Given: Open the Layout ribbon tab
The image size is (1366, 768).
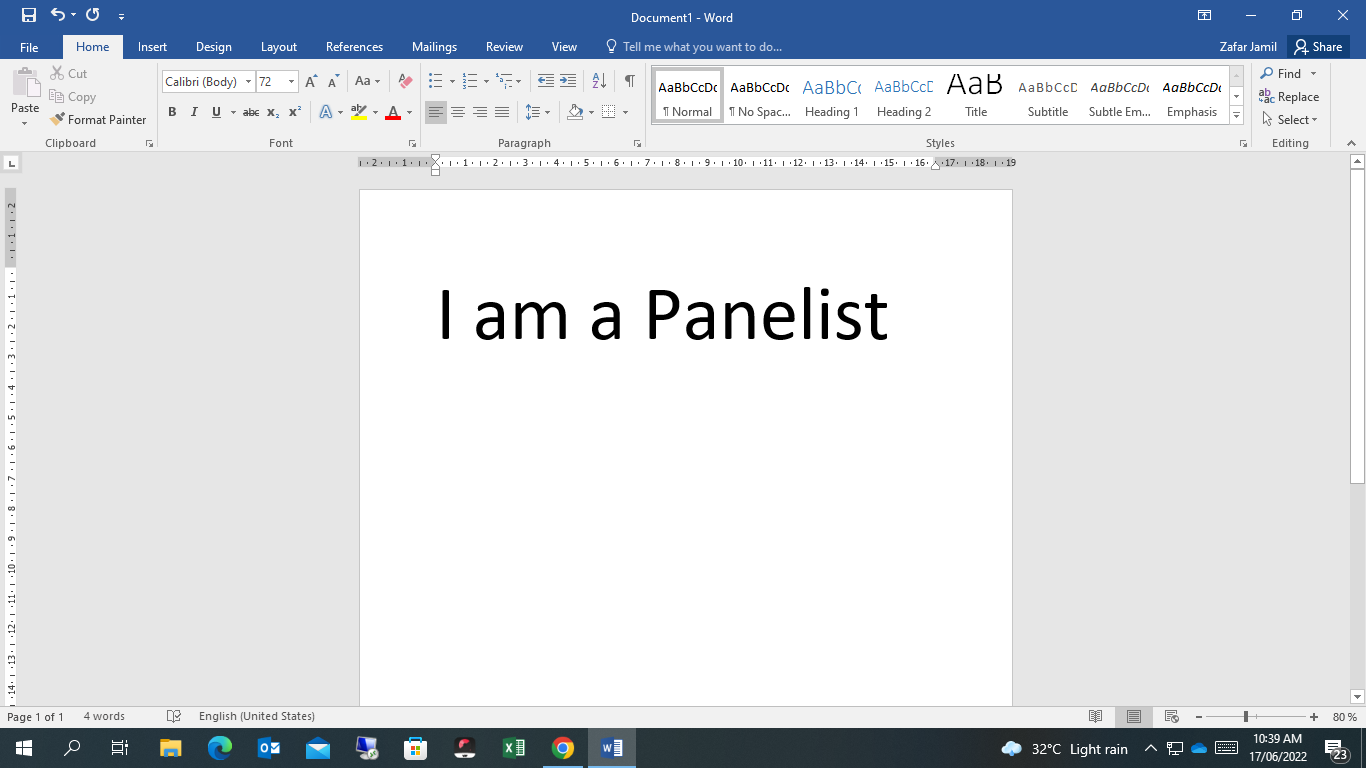Looking at the screenshot, I should pos(279,47).
